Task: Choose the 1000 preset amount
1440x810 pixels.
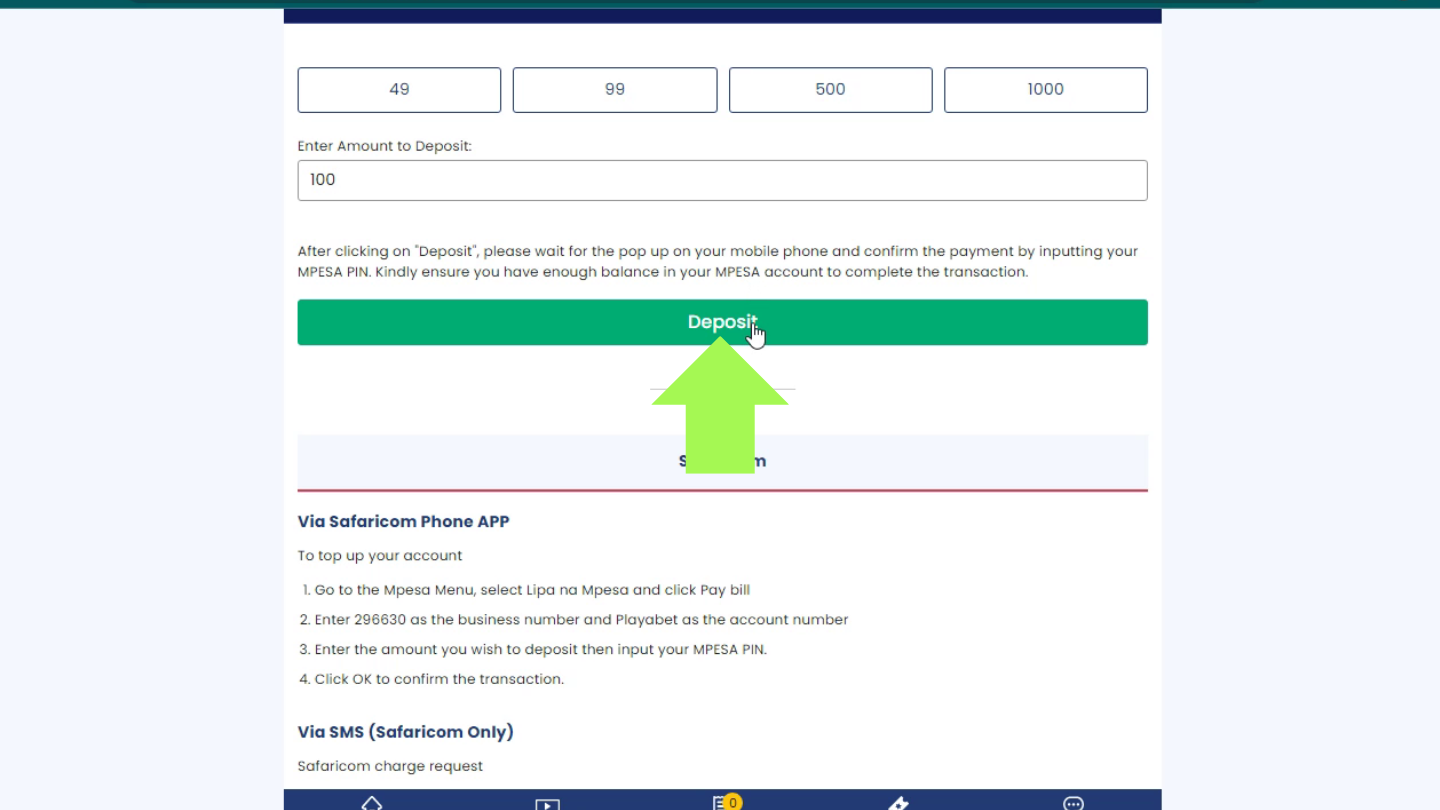Action: 1045,90
